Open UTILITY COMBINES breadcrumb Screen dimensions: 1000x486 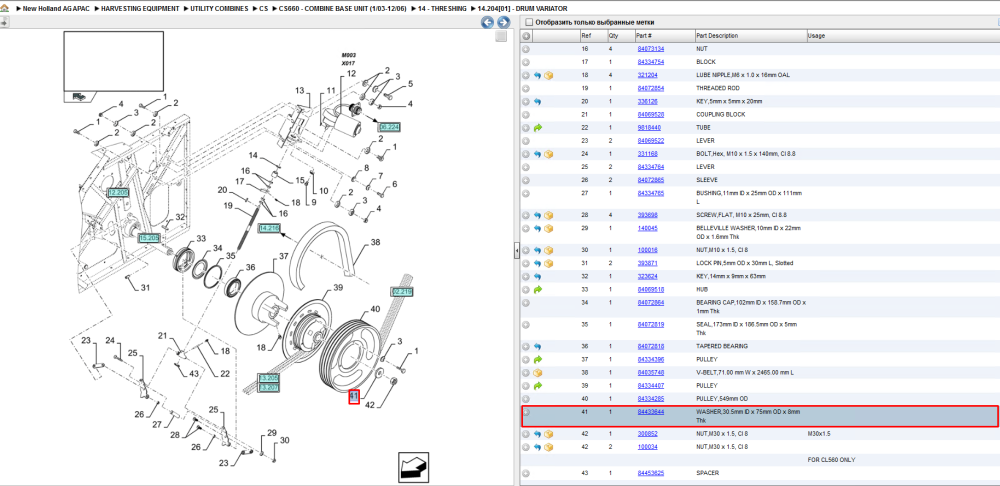219,8
